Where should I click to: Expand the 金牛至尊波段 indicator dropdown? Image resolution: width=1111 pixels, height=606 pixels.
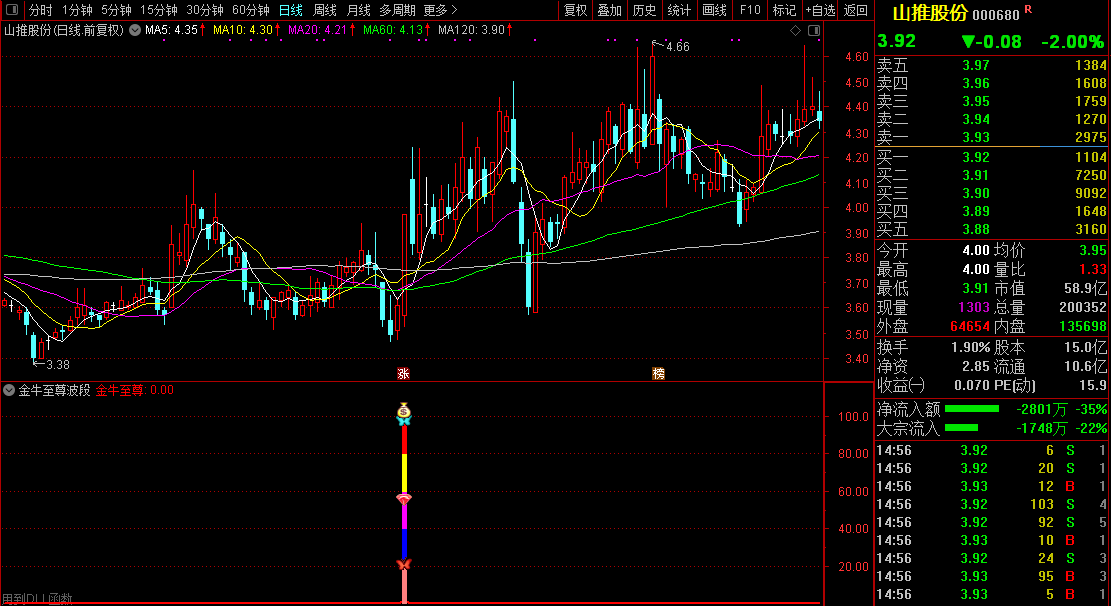coord(9,390)
